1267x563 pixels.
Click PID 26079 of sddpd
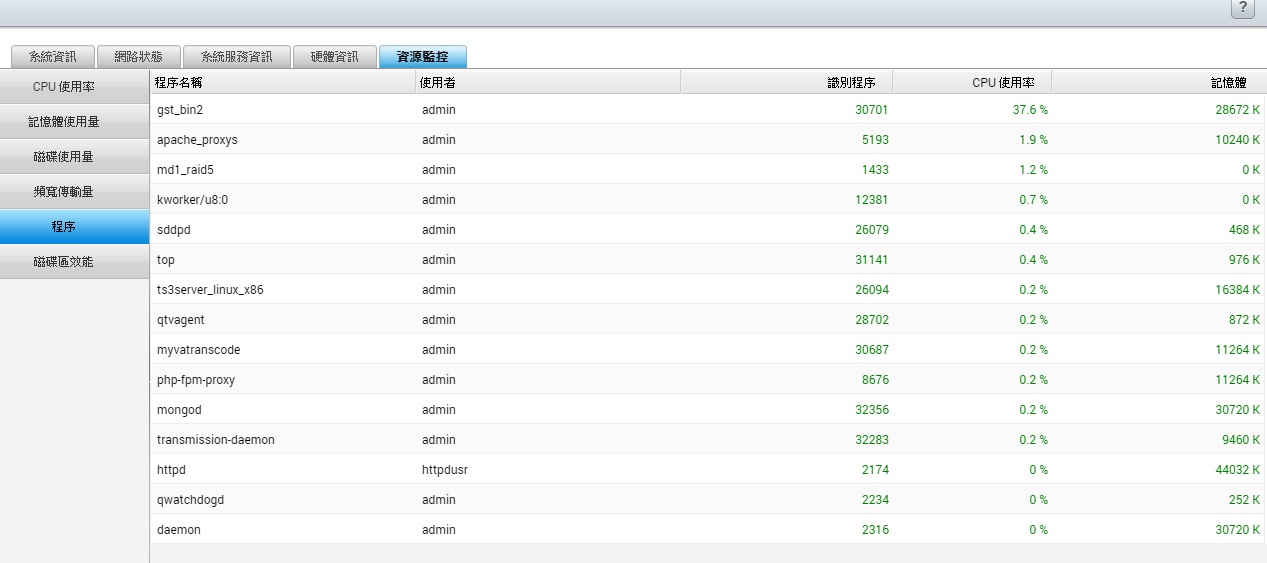871,230
